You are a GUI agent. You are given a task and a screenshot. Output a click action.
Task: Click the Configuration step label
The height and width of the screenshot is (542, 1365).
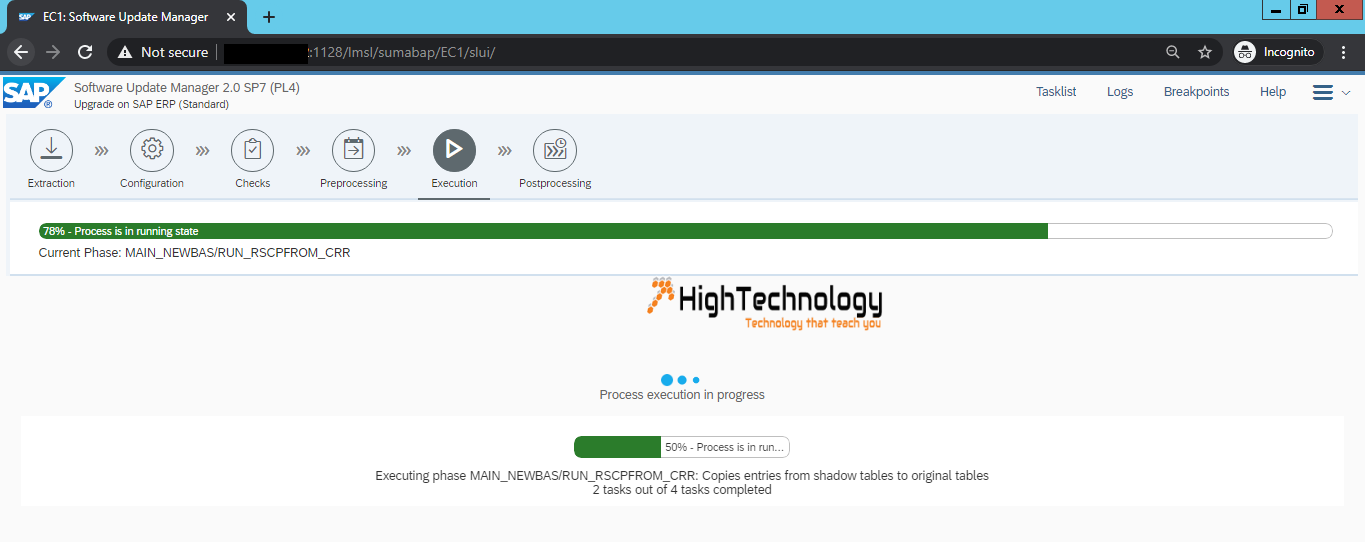pos(152,184)
